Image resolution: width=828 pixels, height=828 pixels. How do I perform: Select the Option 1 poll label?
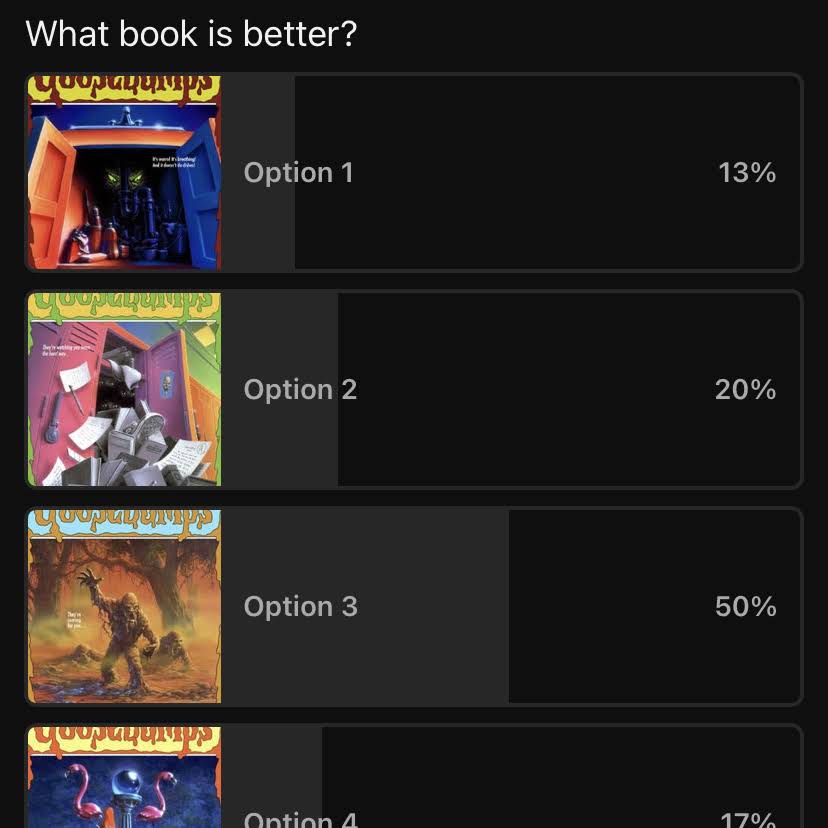coord(298,173)
